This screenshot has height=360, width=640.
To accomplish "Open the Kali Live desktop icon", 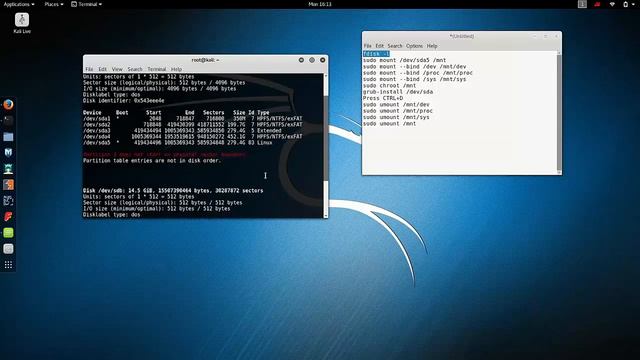I will [x=22, y=23].
